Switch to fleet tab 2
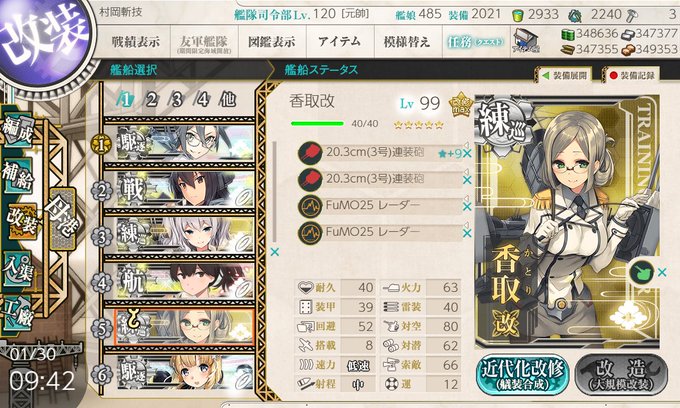680x408 pixels. (x=151, y=100)
